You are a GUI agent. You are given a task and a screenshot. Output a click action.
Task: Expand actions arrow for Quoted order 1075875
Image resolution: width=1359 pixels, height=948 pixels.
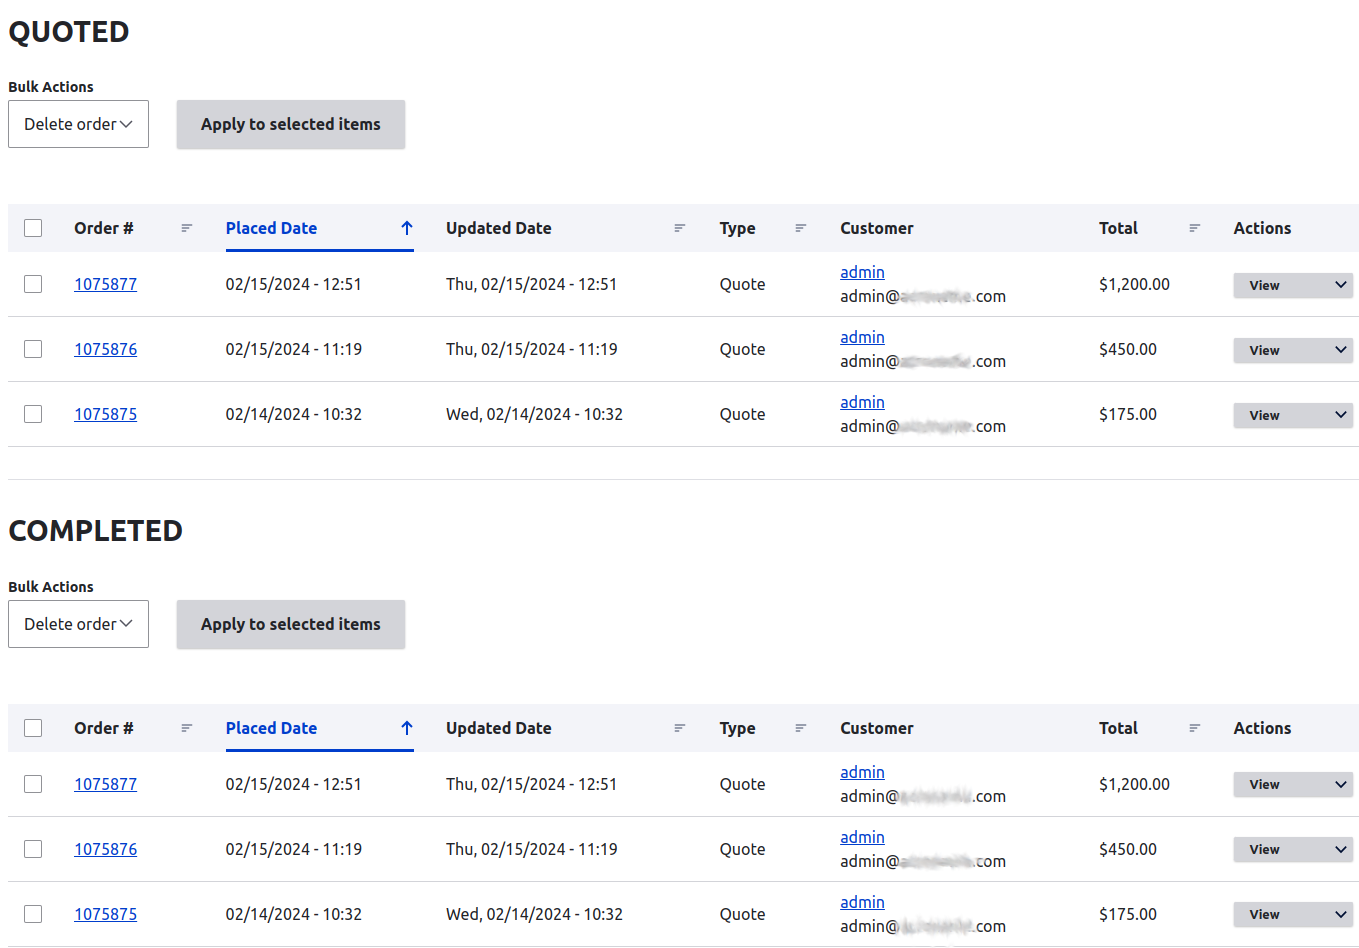(1341, 415)
